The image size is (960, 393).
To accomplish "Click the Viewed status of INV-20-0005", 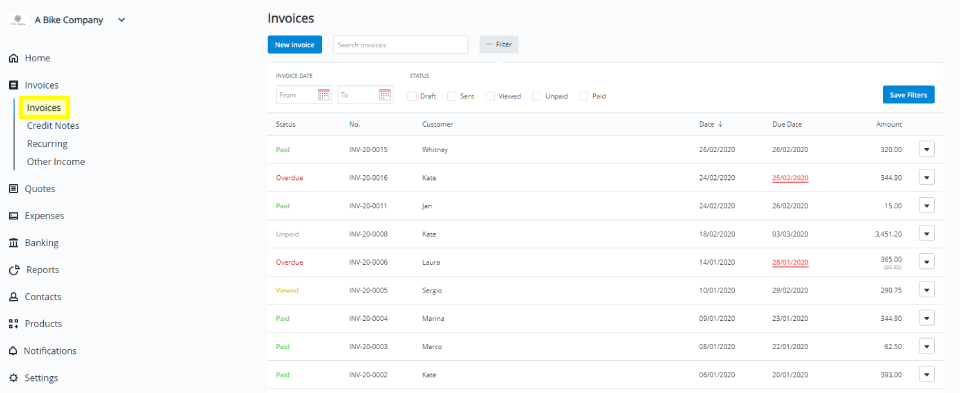I will pyautogui.click(x=287, y=290).
